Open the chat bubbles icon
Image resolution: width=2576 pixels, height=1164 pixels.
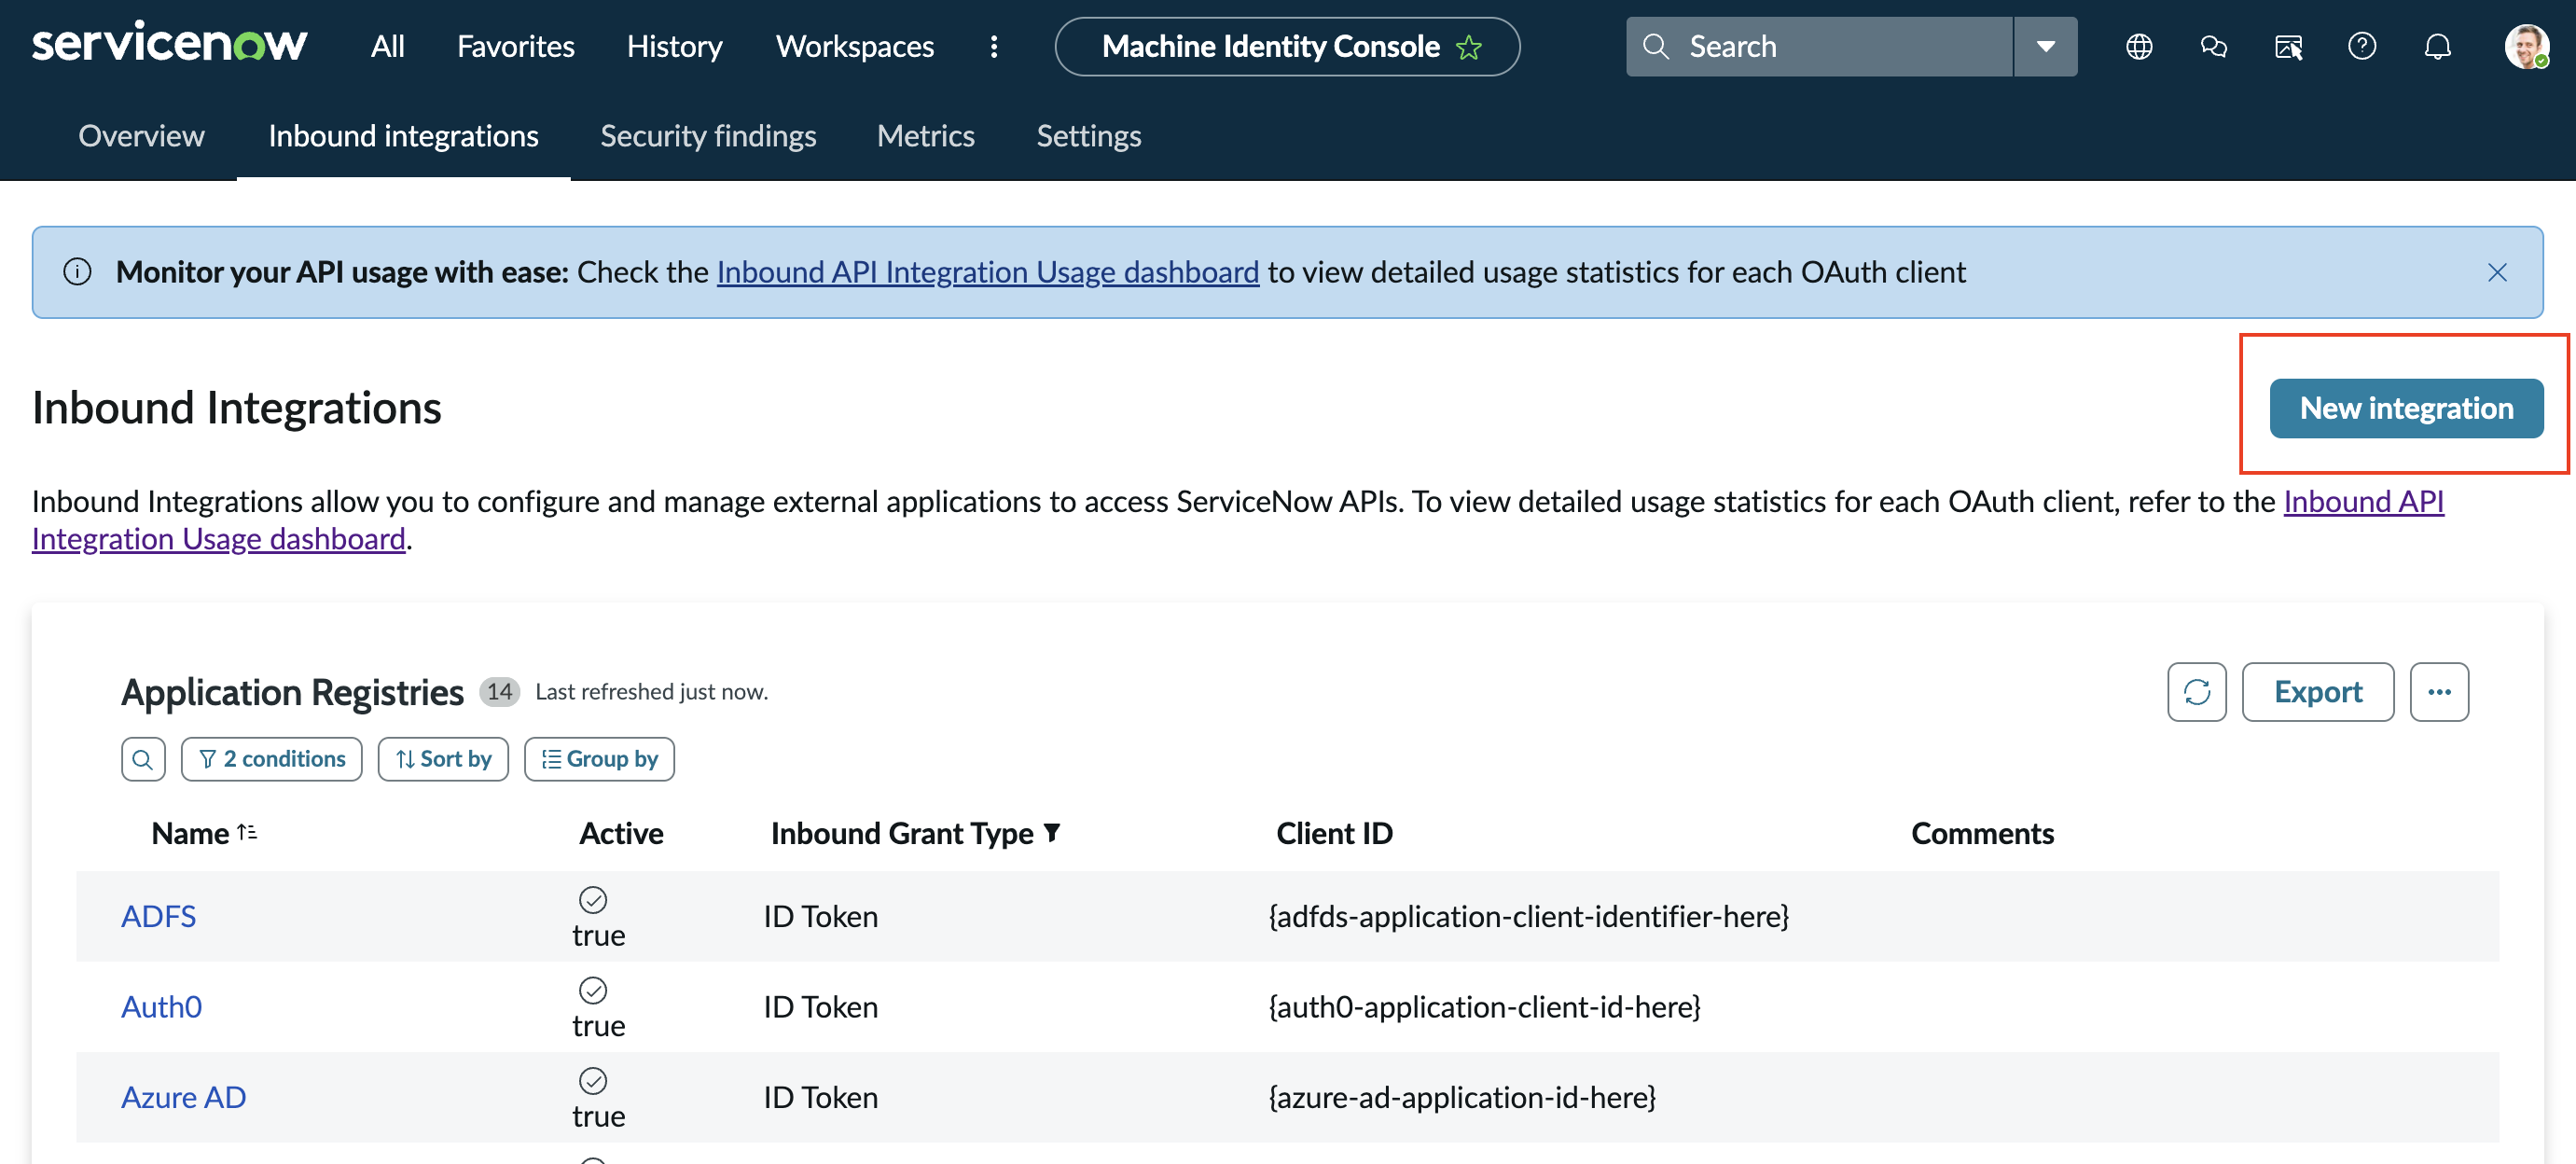(x=2213, y=46)
